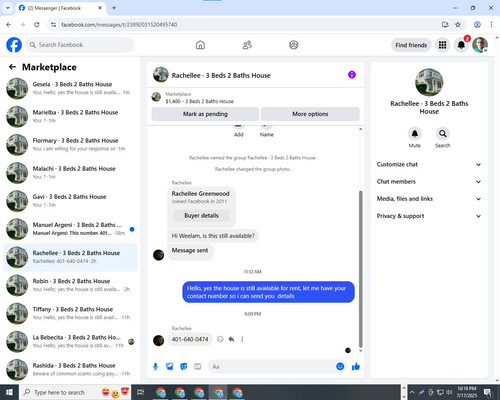Open Chrome three-dot menu
500x400 pixels.
[x=491, y=24]
